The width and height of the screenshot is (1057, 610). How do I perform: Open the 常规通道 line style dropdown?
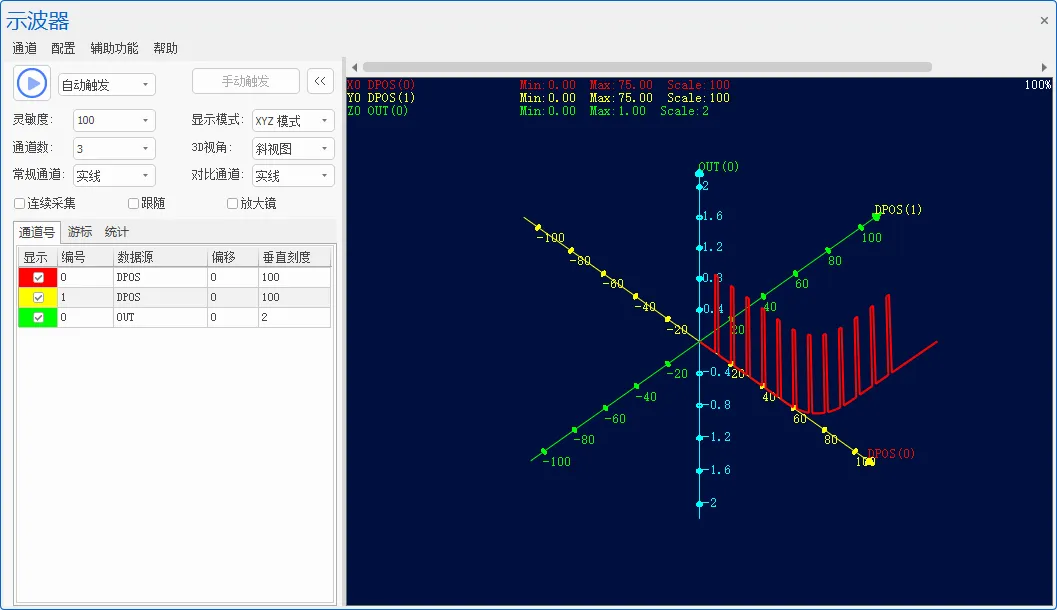tap(114, 176)
